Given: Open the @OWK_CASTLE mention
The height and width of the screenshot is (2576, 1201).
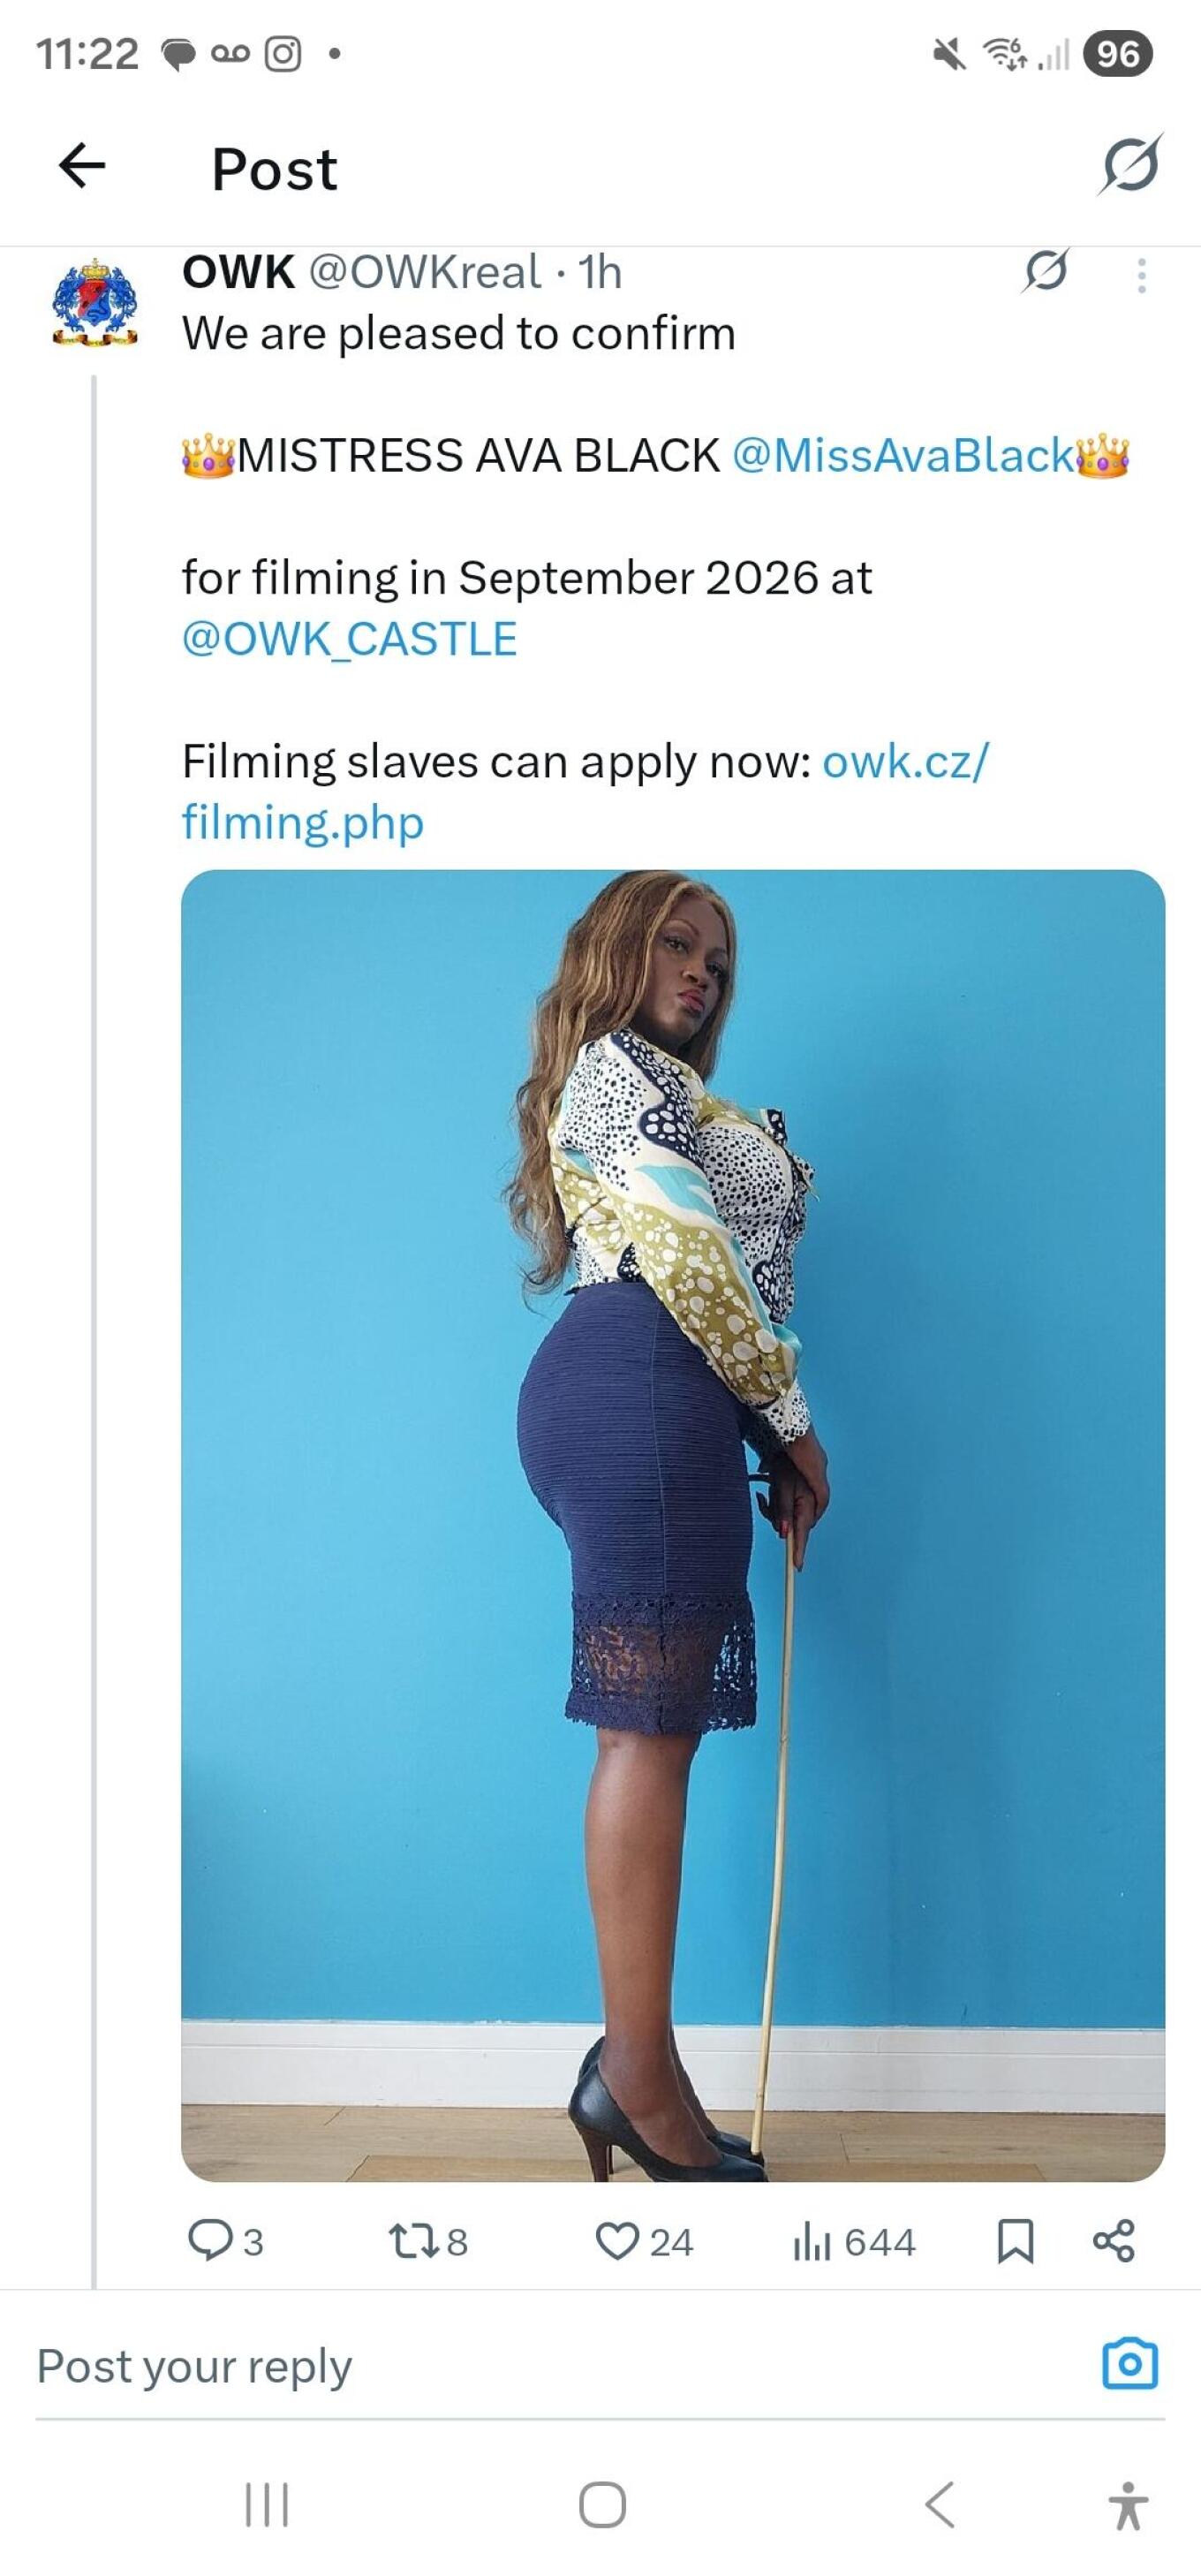Looking at the screenshot, I should [350, 639].
